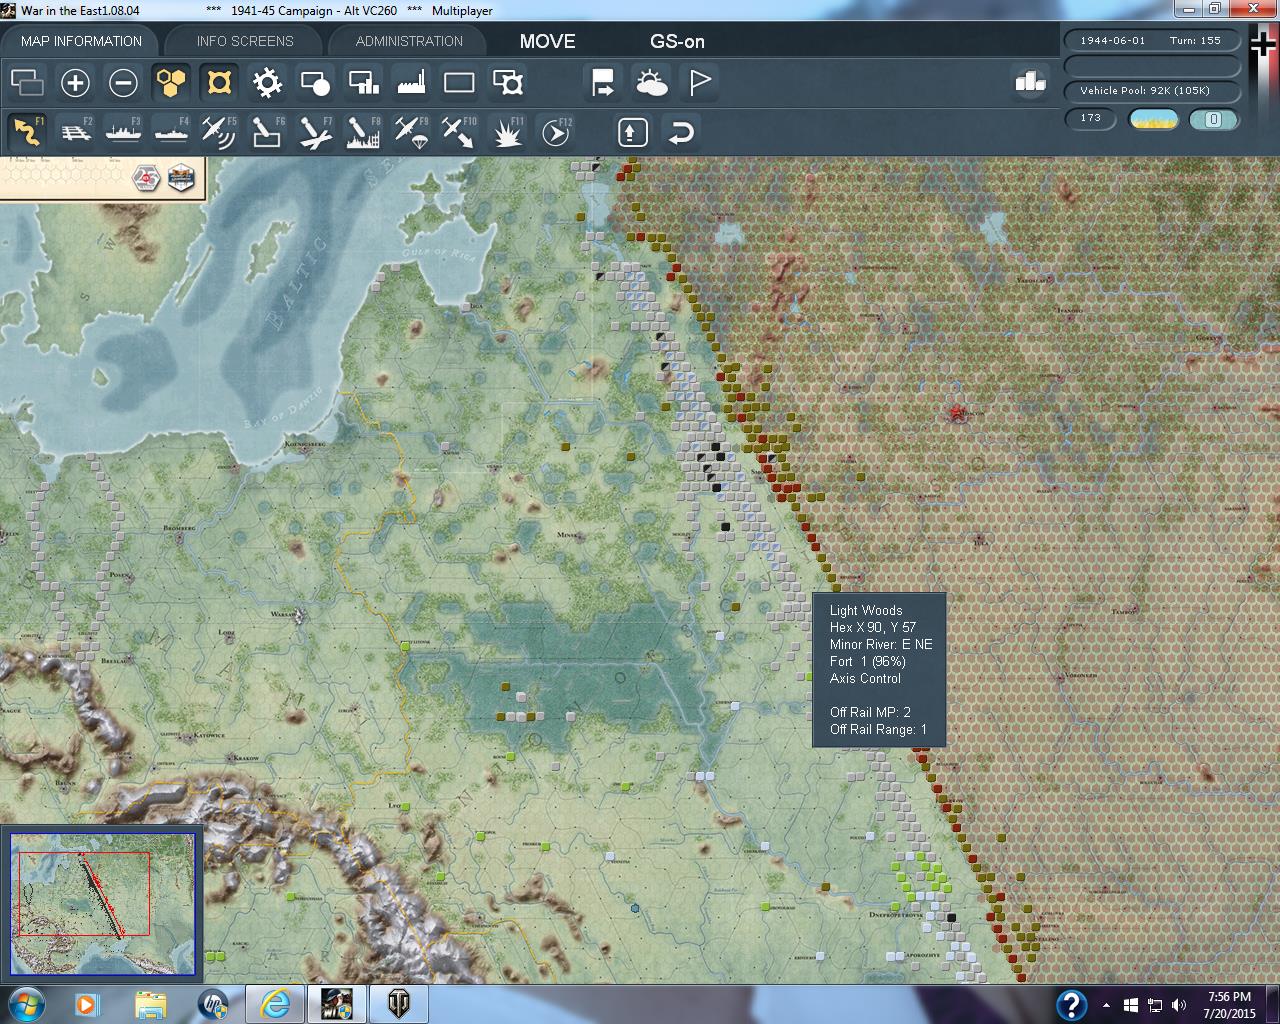
Task: Select the F8 bomb city mode icon
Action: pyautogui.click(x=363, y=132)
